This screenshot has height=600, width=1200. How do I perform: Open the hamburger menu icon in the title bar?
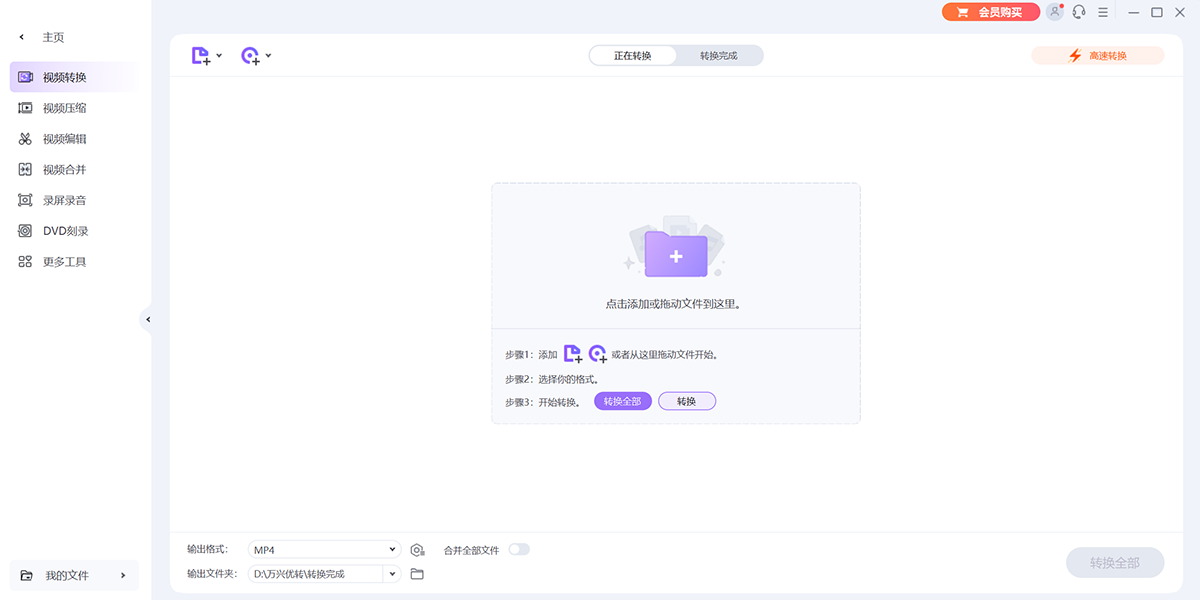pyautogui.click(x=1103, y=12)
